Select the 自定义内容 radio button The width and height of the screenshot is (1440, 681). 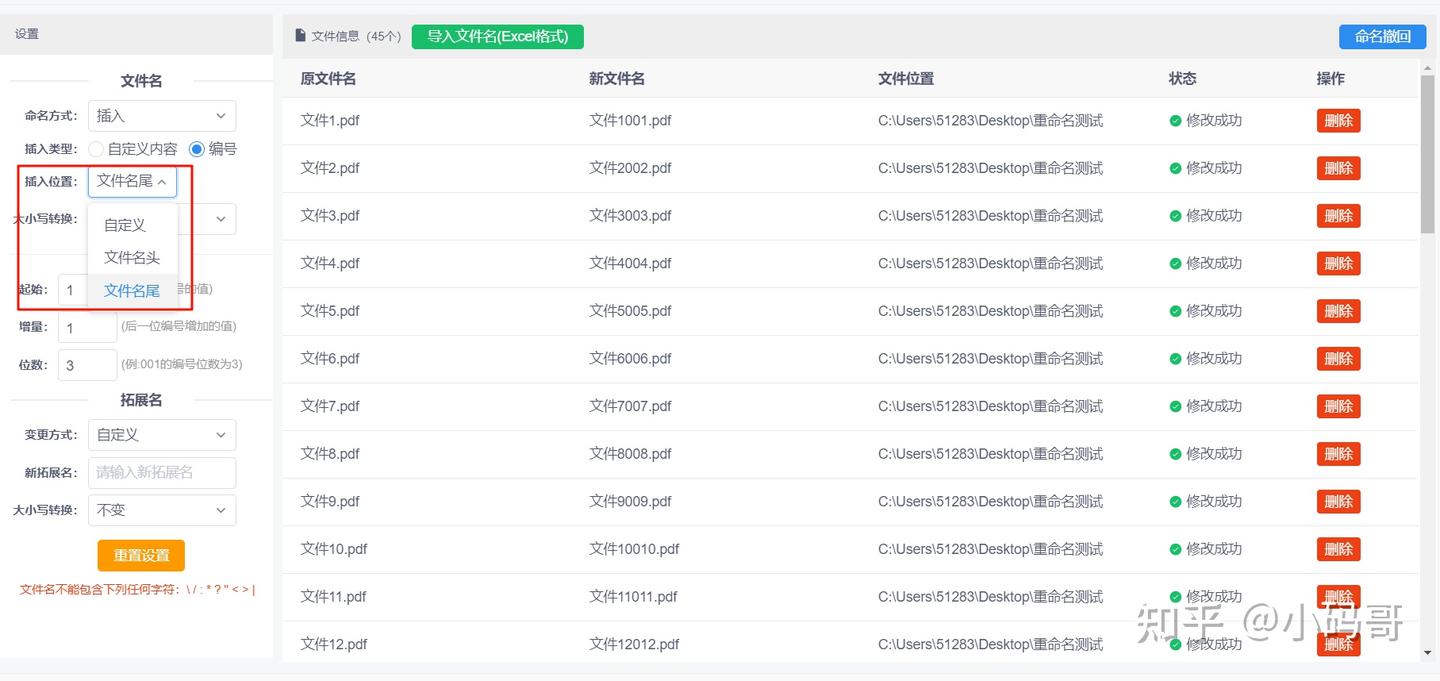click(x=96, y=149)
